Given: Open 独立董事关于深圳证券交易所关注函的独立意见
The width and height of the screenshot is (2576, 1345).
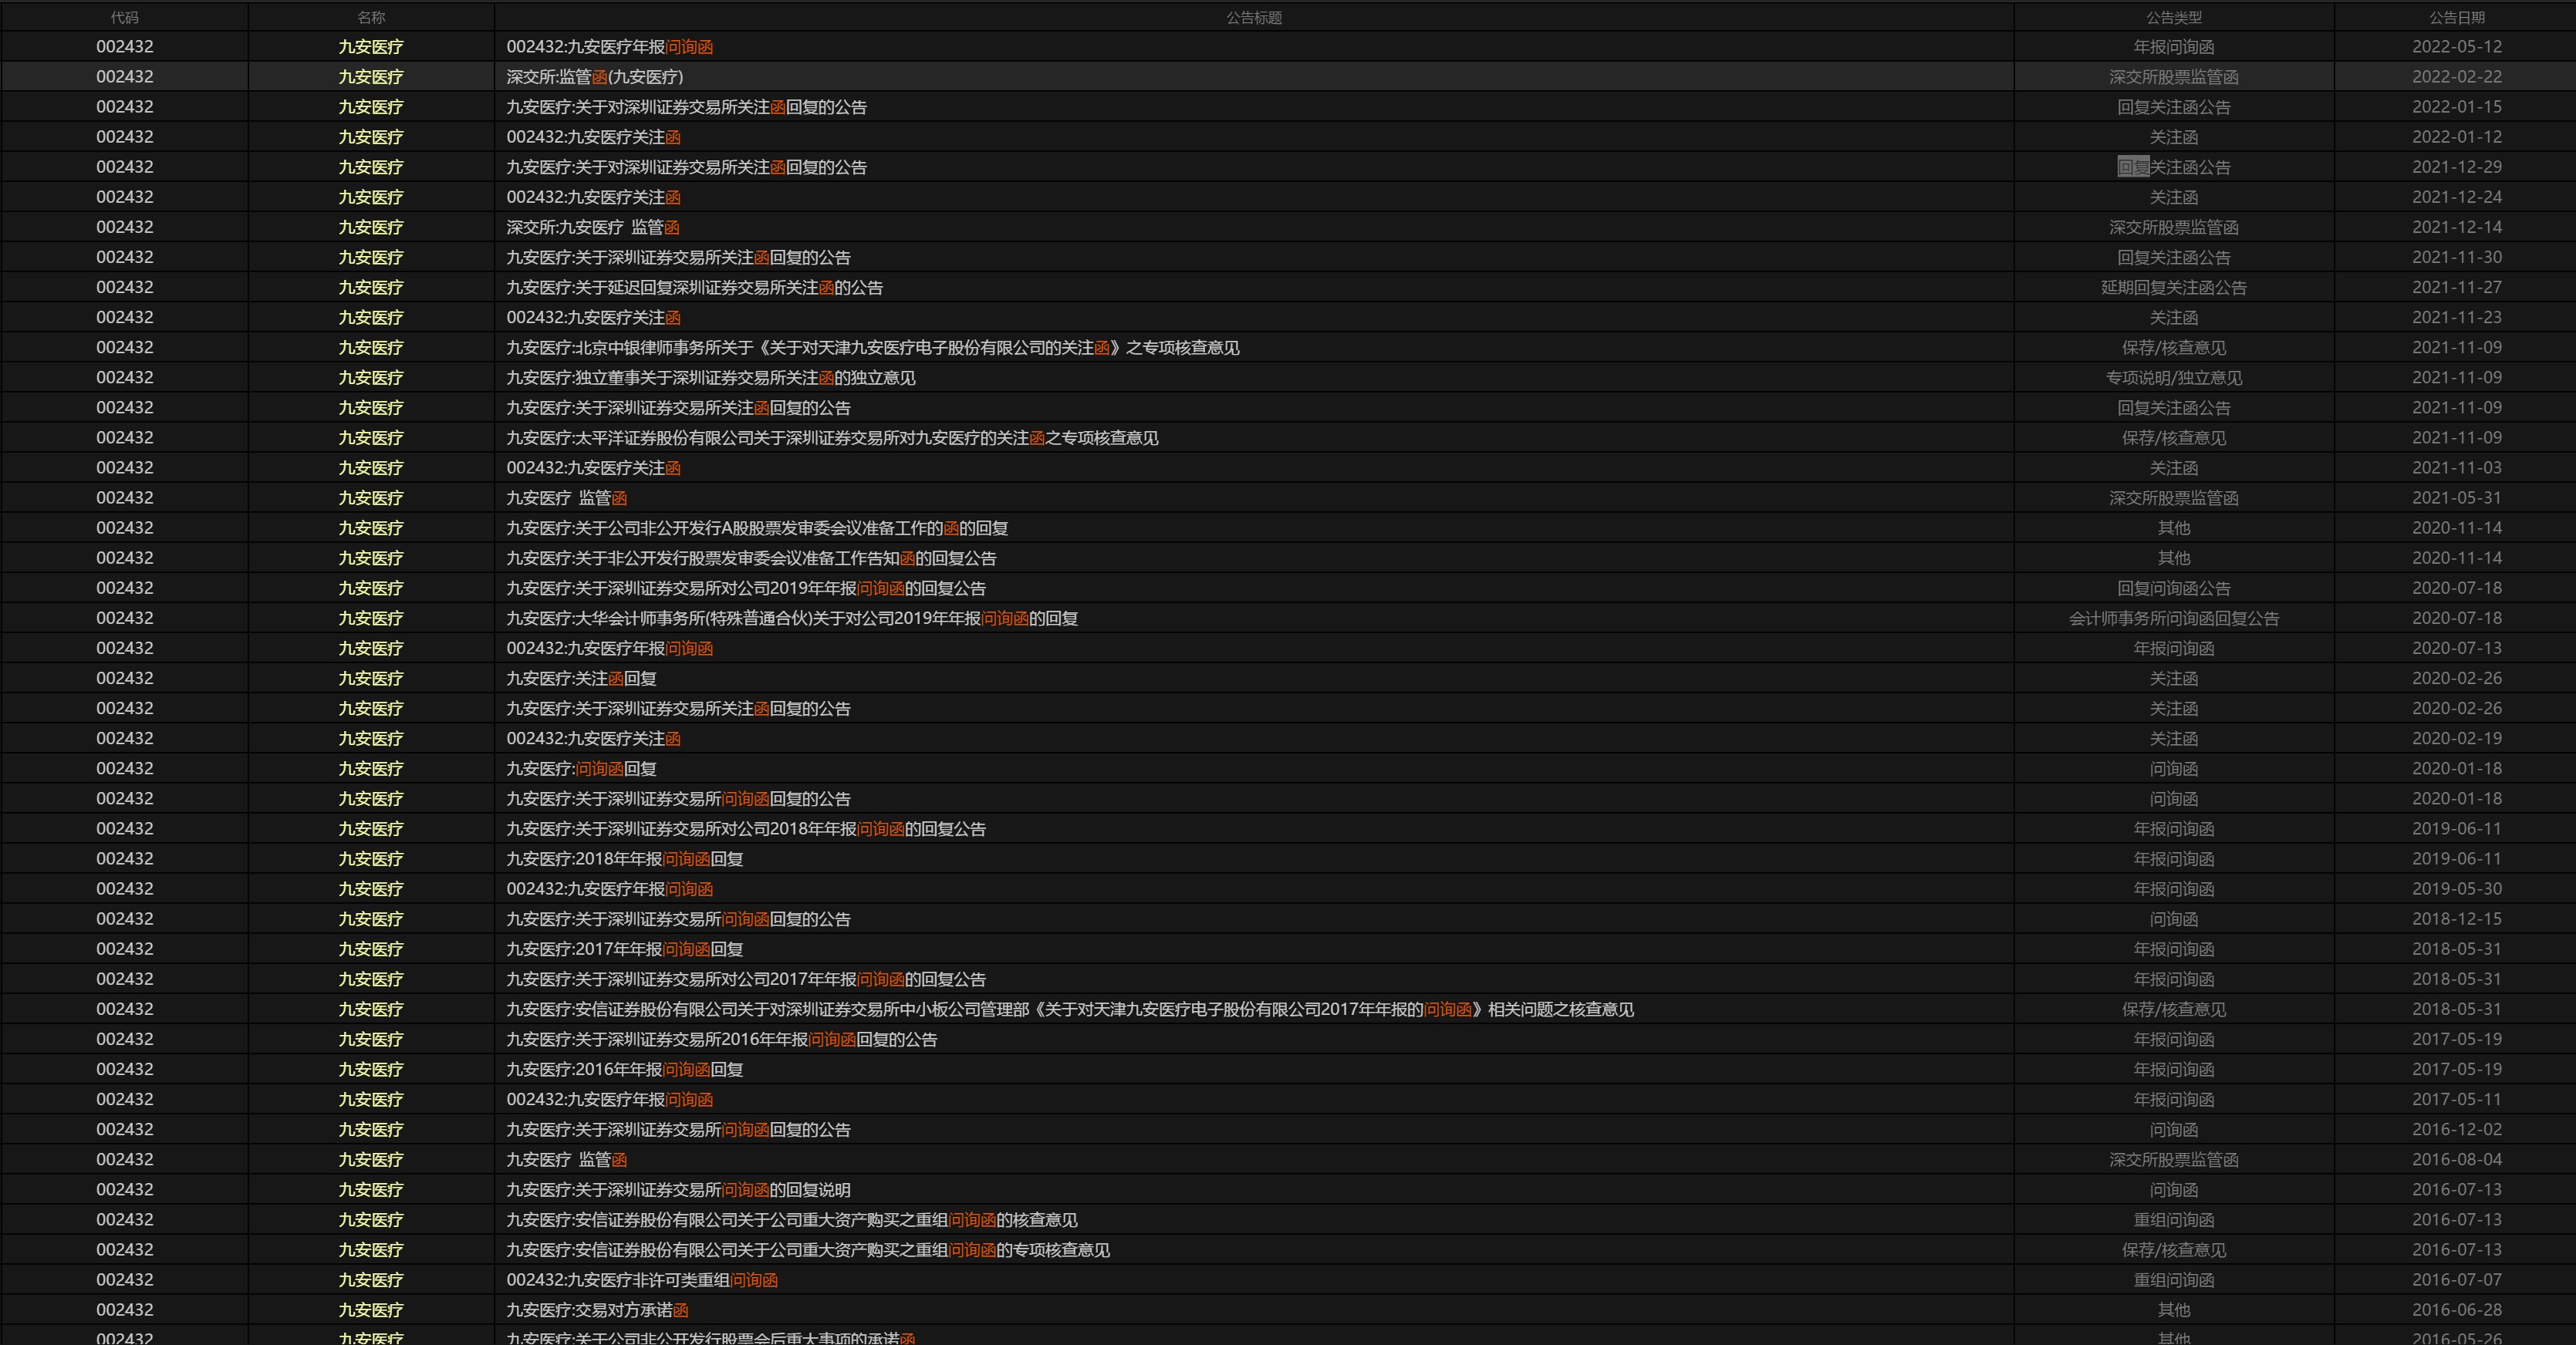Looking at the screenshot, I should [710, 378].
